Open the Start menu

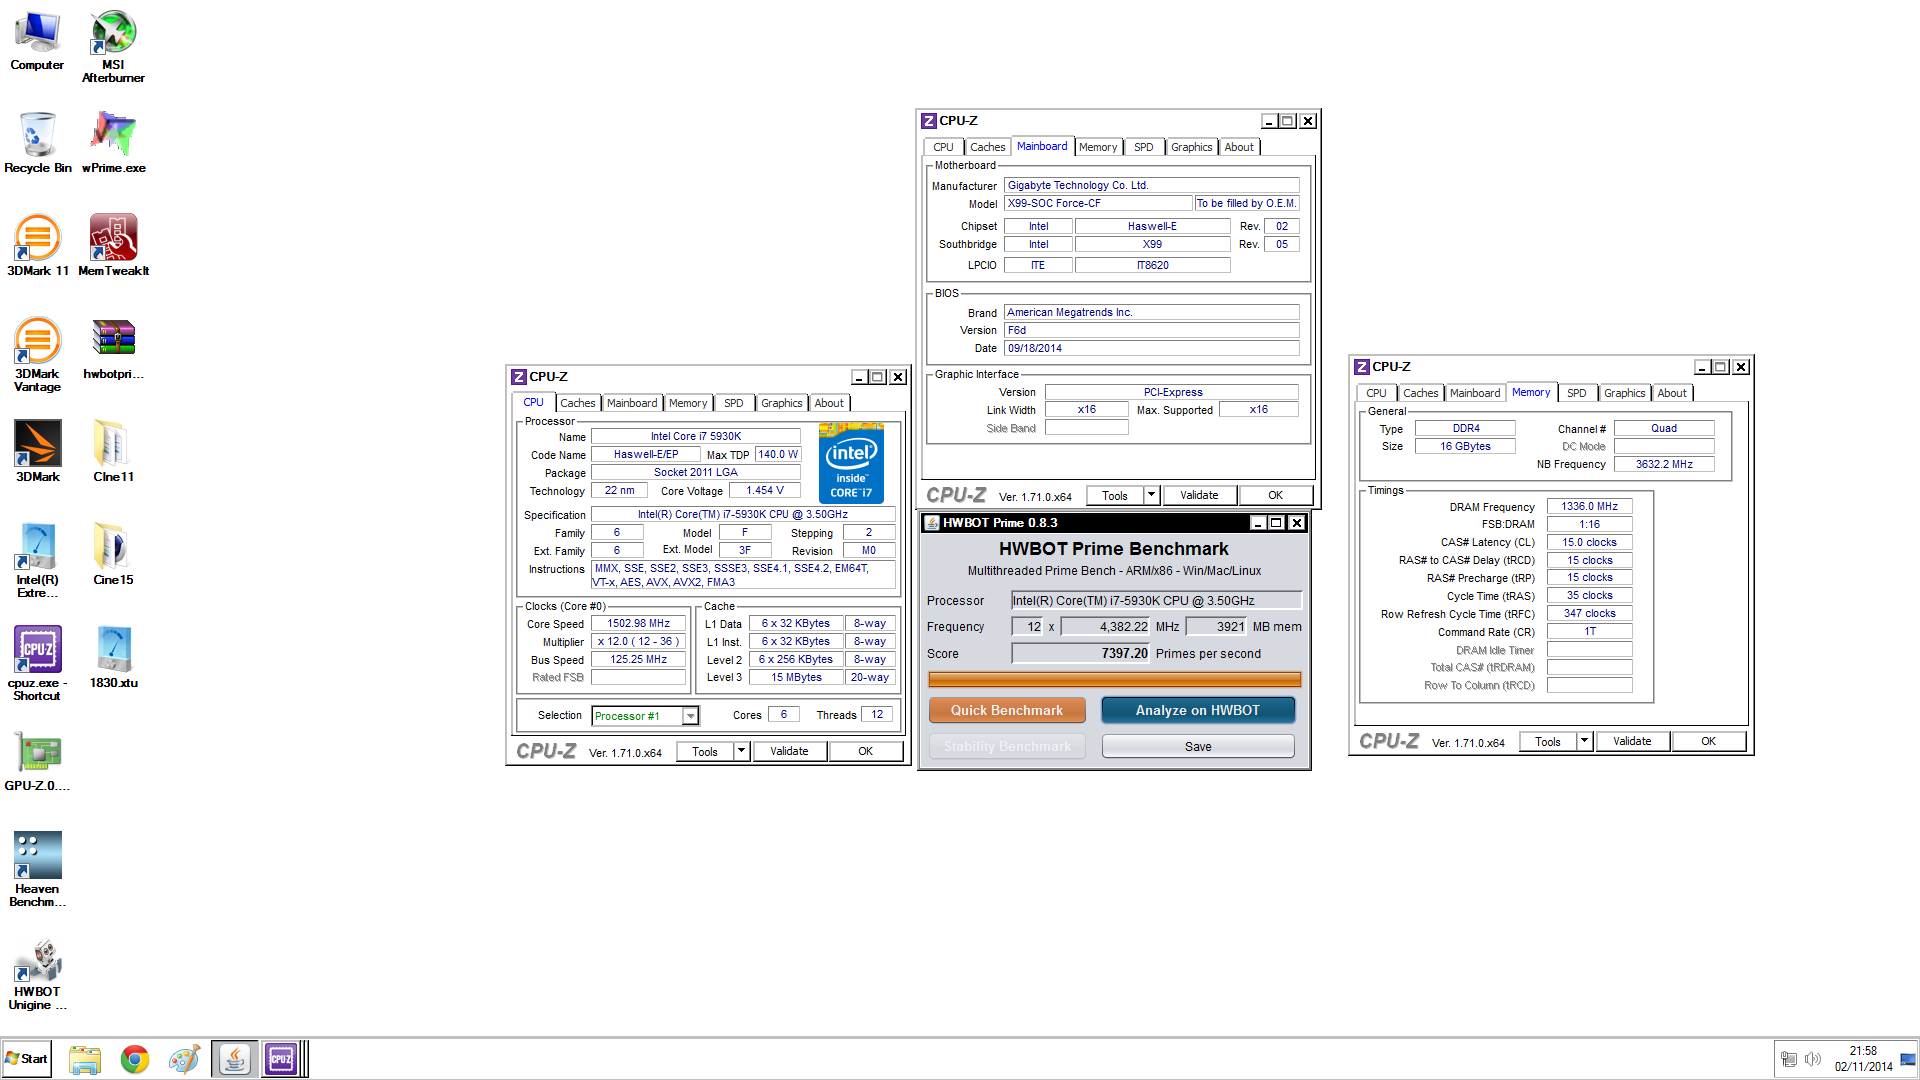point(27,1059)
